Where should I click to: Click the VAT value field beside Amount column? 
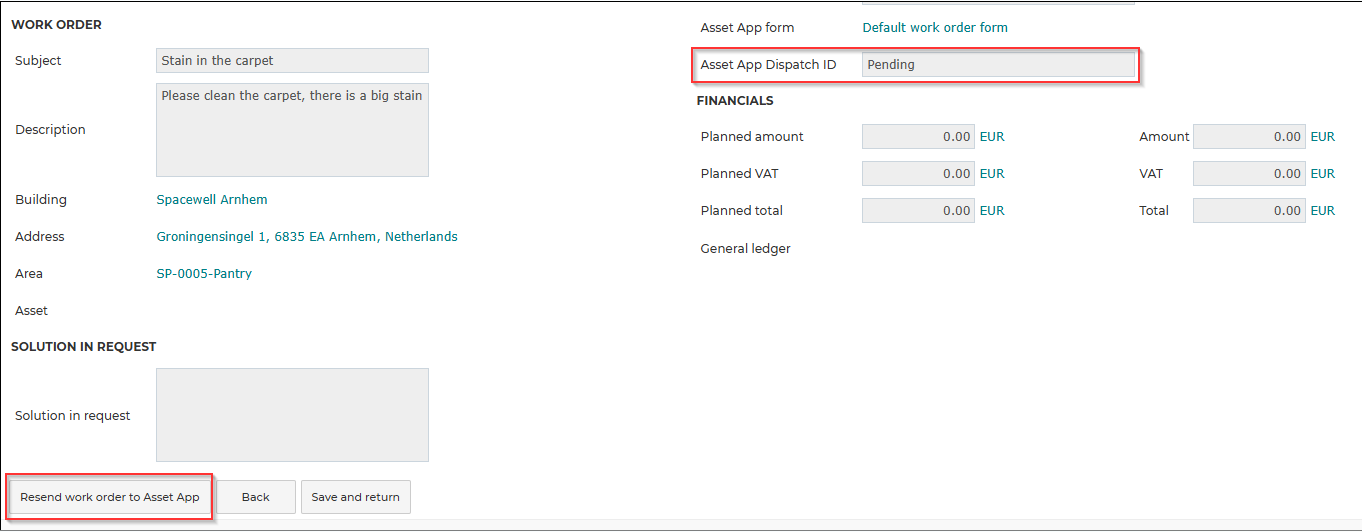[1249, 174]
